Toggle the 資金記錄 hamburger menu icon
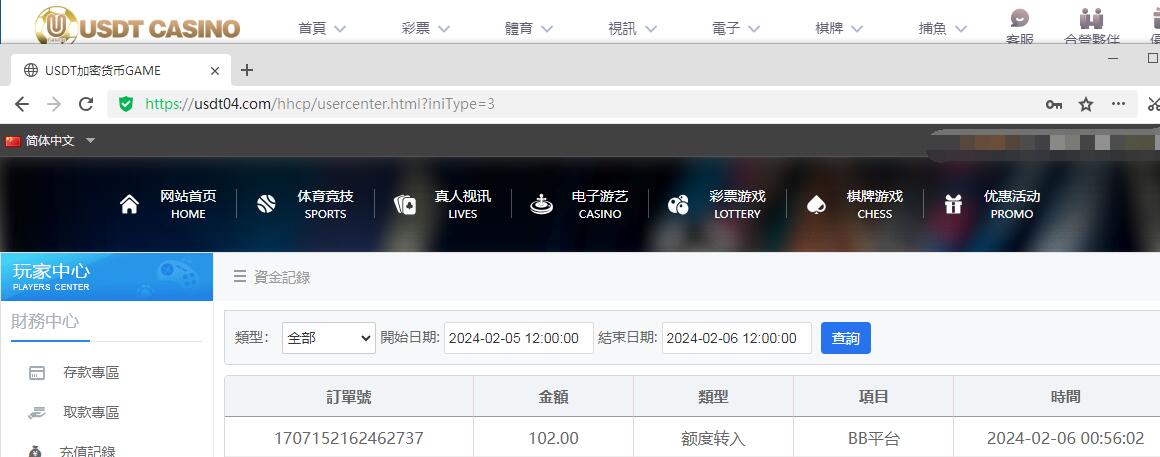This screenshot has width=1160, height=457. point(240,277)
